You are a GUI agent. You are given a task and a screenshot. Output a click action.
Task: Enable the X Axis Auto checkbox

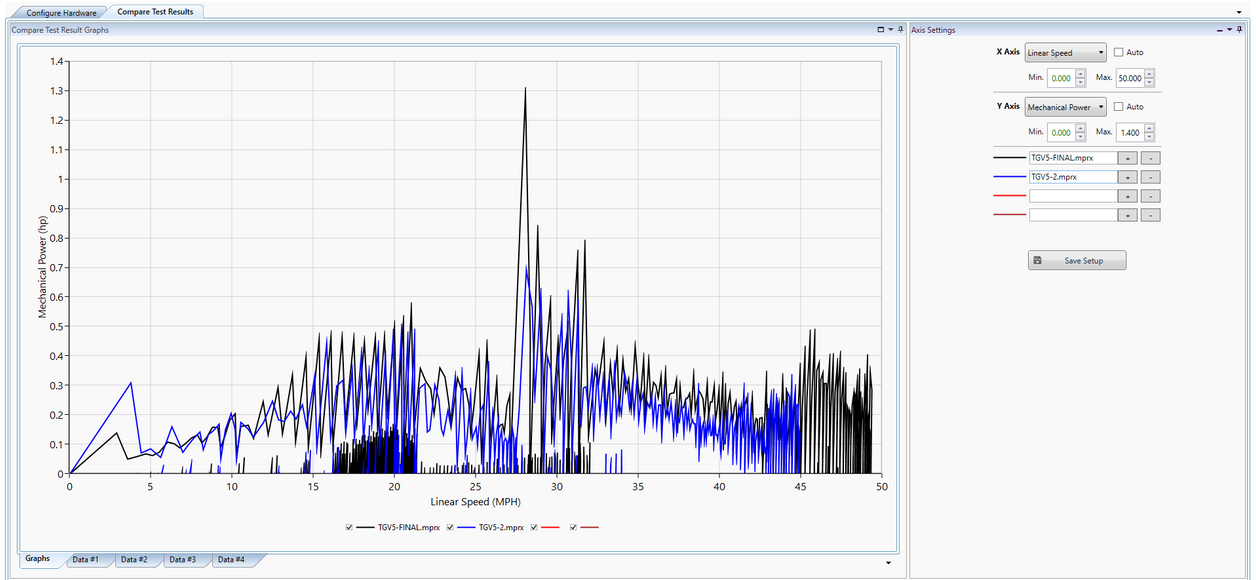click(1119, 52)
